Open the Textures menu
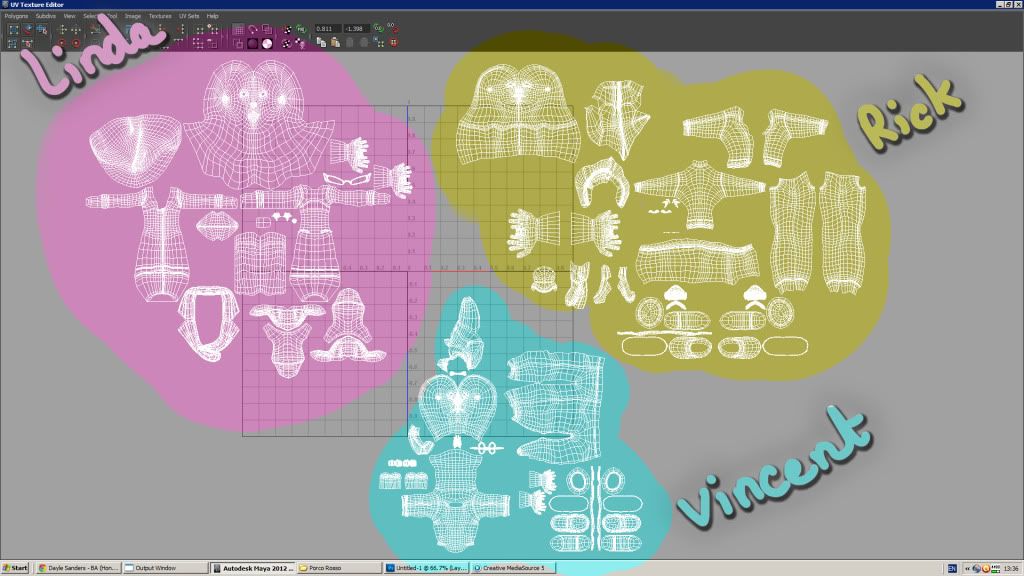The image size is (1024, 576). coord(160,16)
